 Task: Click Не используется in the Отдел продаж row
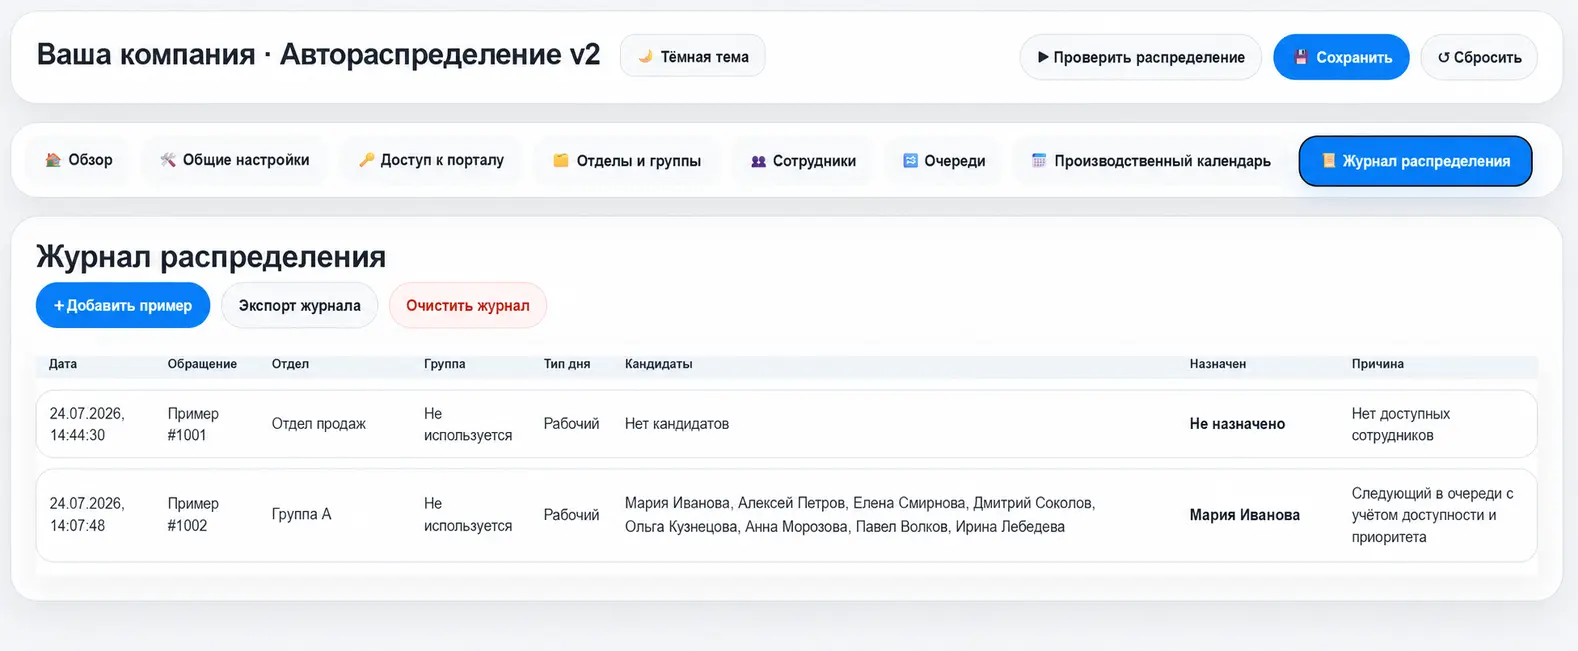(x=468, y=424)
